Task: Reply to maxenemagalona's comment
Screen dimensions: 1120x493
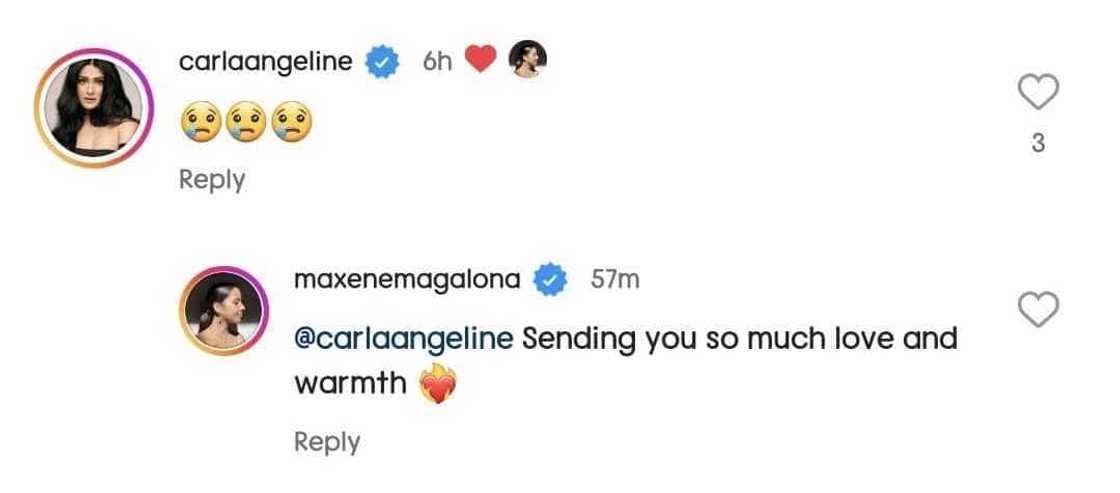Action: (x=327, y=441)
